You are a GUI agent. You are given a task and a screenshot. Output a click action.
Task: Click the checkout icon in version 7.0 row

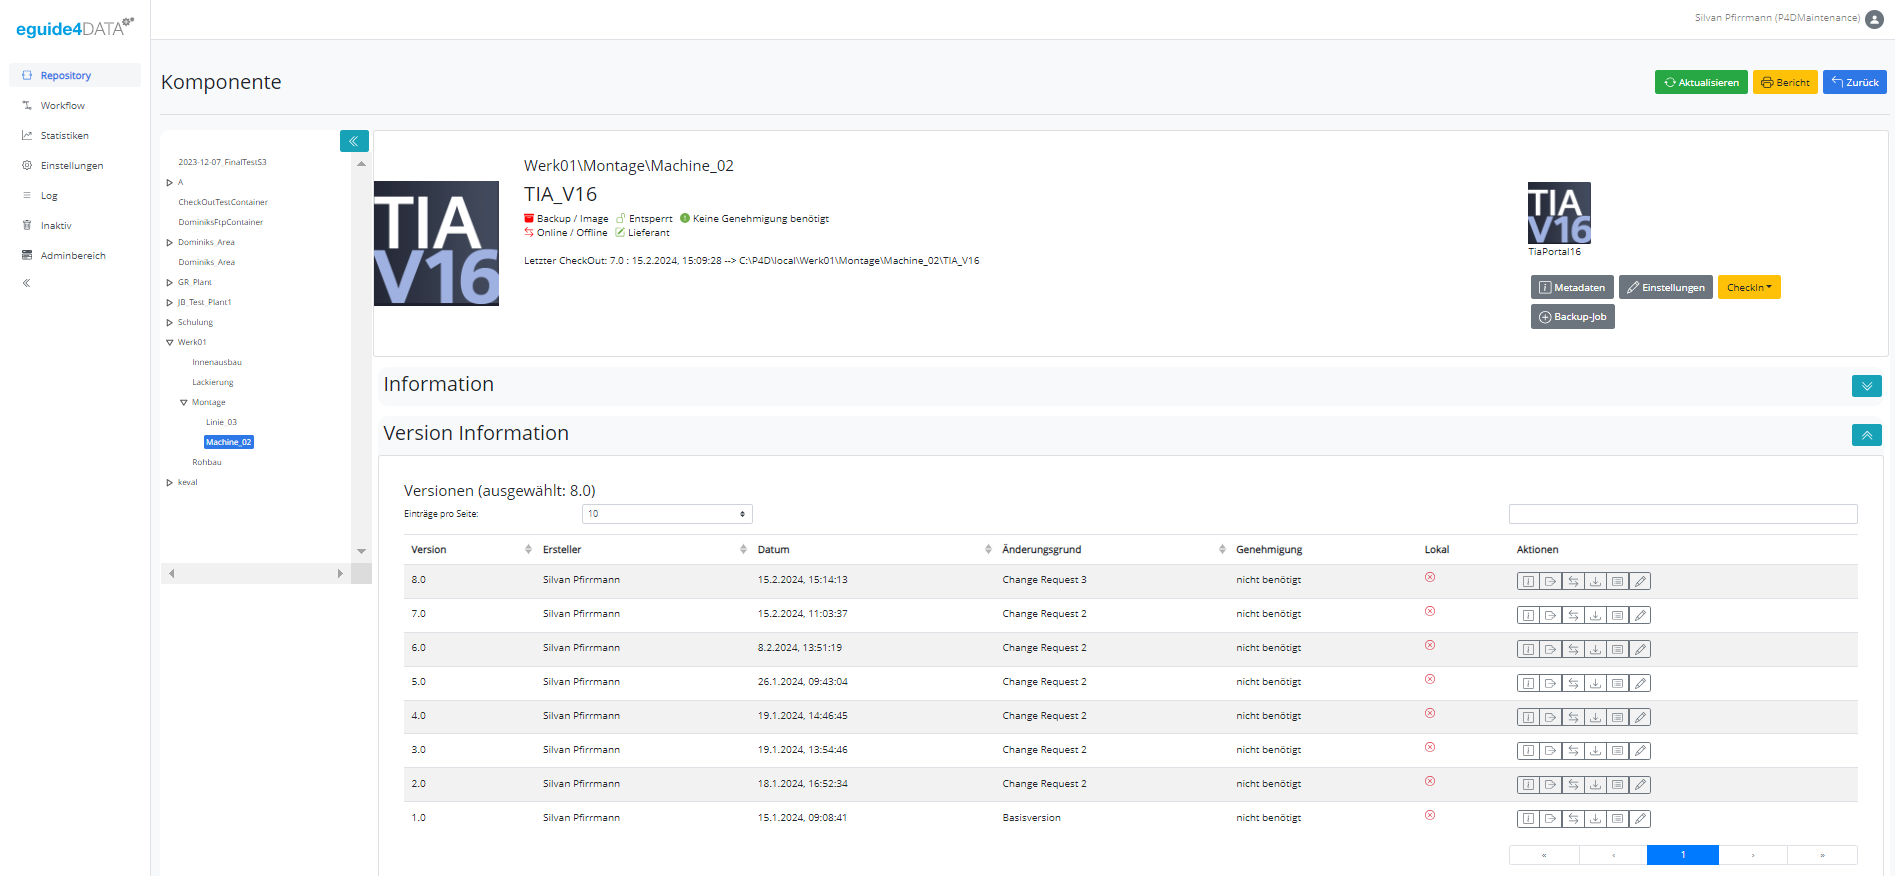click(x=1550, y=615)
